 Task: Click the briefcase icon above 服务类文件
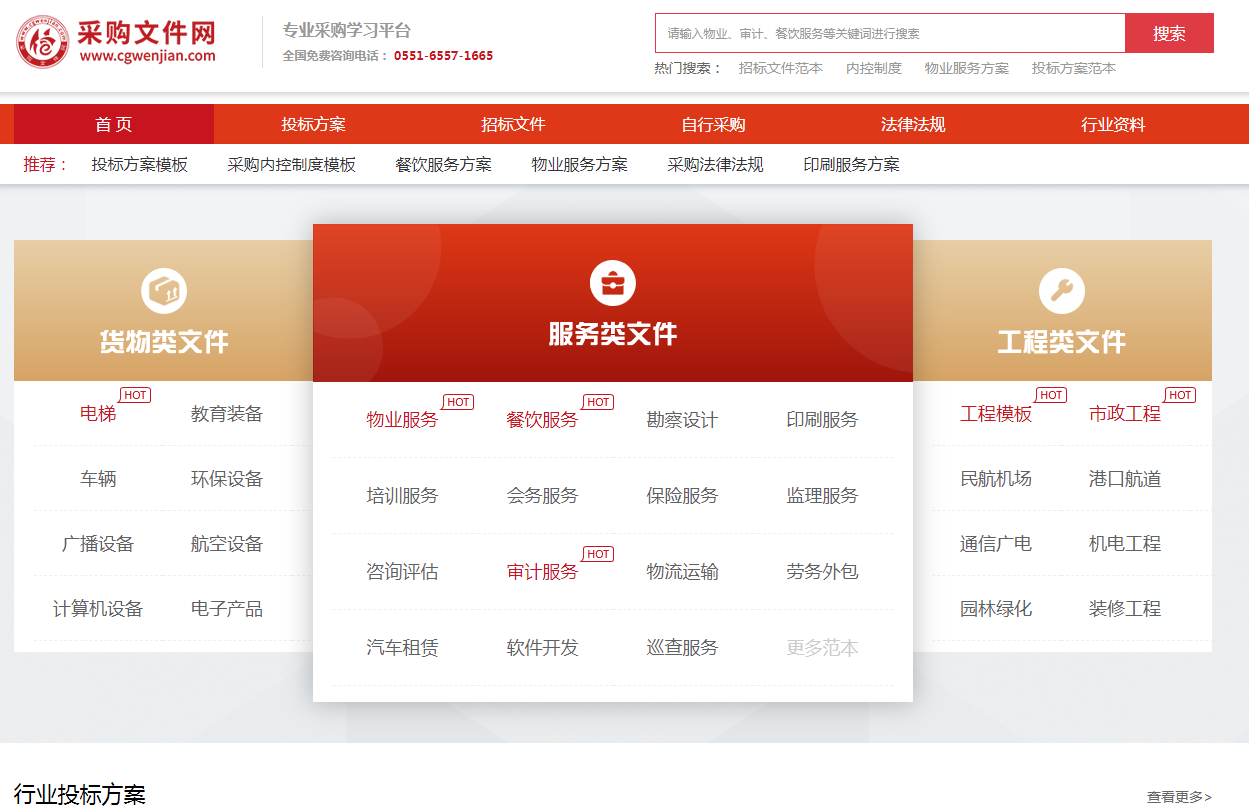coord(613,282)
